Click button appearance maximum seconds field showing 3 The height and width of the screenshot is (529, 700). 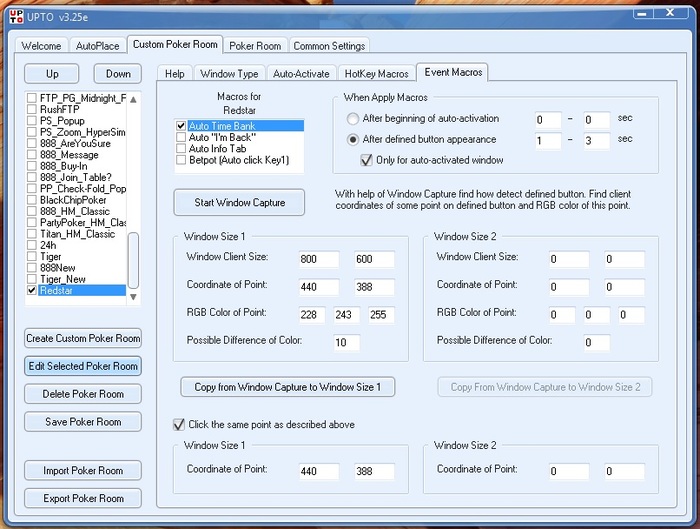[597, 141]
